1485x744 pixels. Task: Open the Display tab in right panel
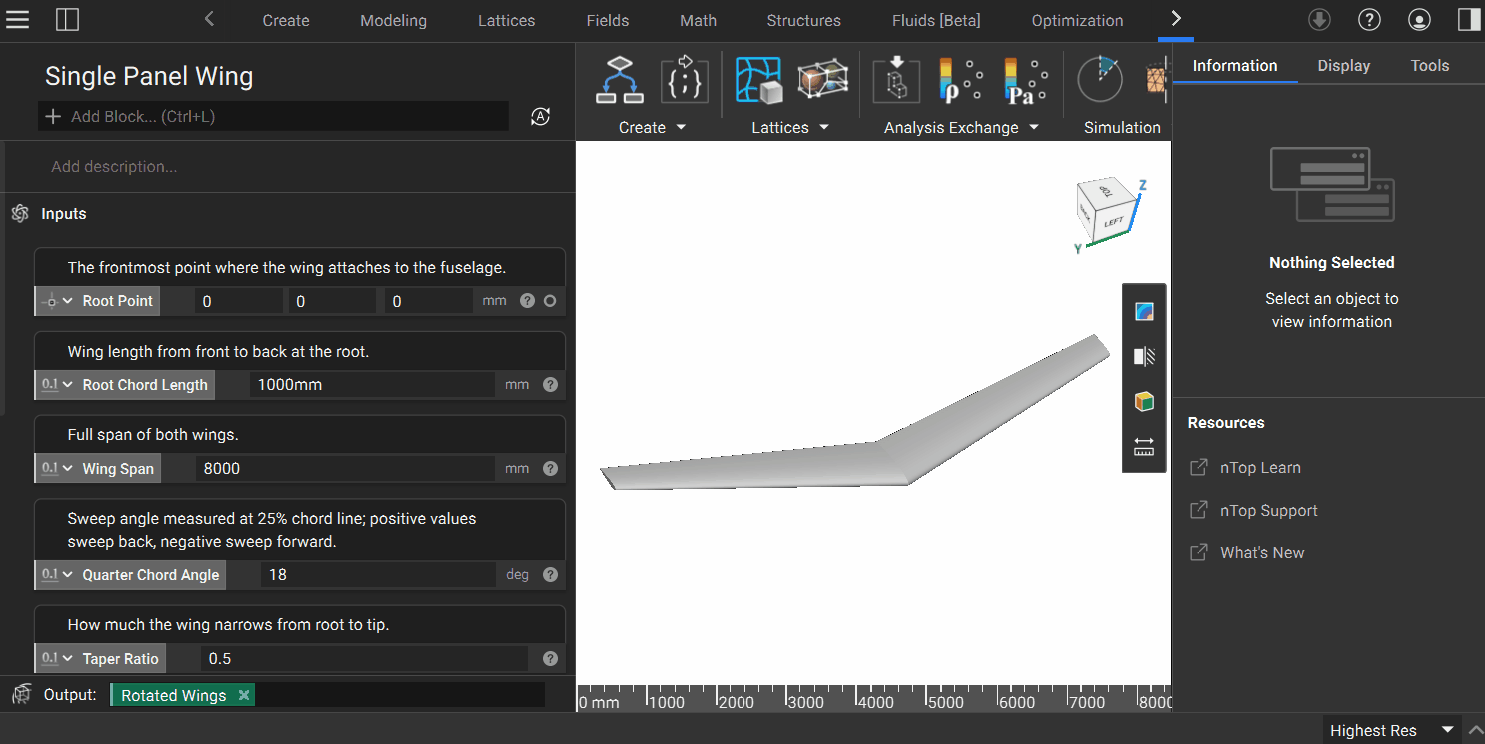tap(1343, 66)
